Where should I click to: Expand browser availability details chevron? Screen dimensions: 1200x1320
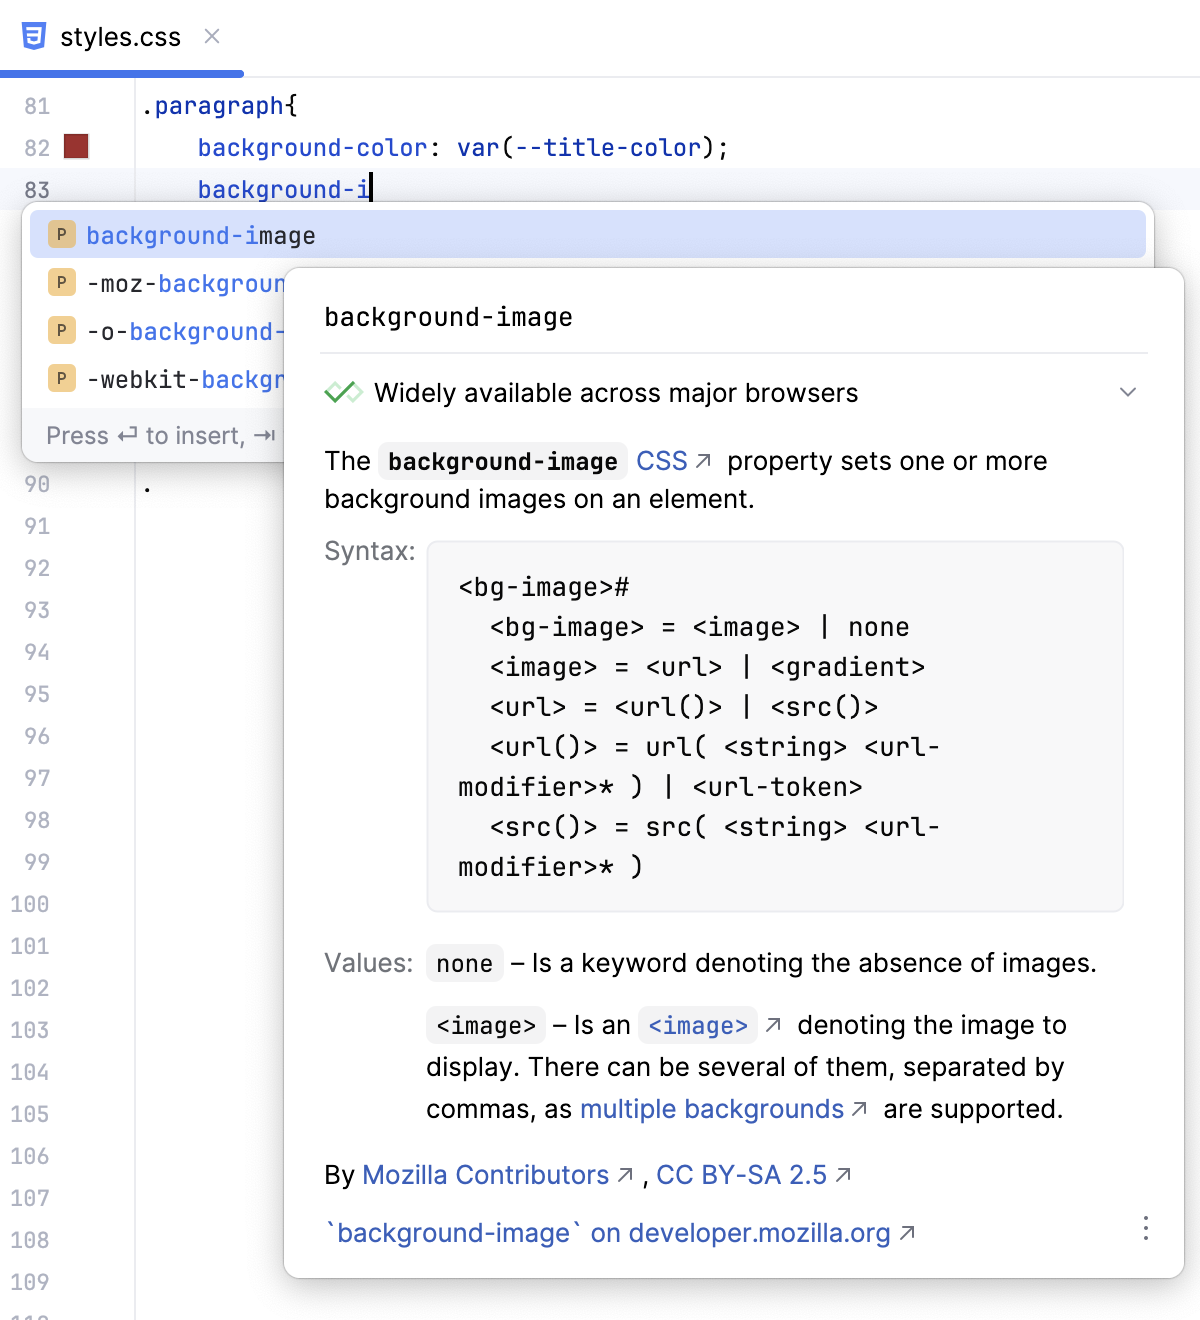(x=1128, y=392)
